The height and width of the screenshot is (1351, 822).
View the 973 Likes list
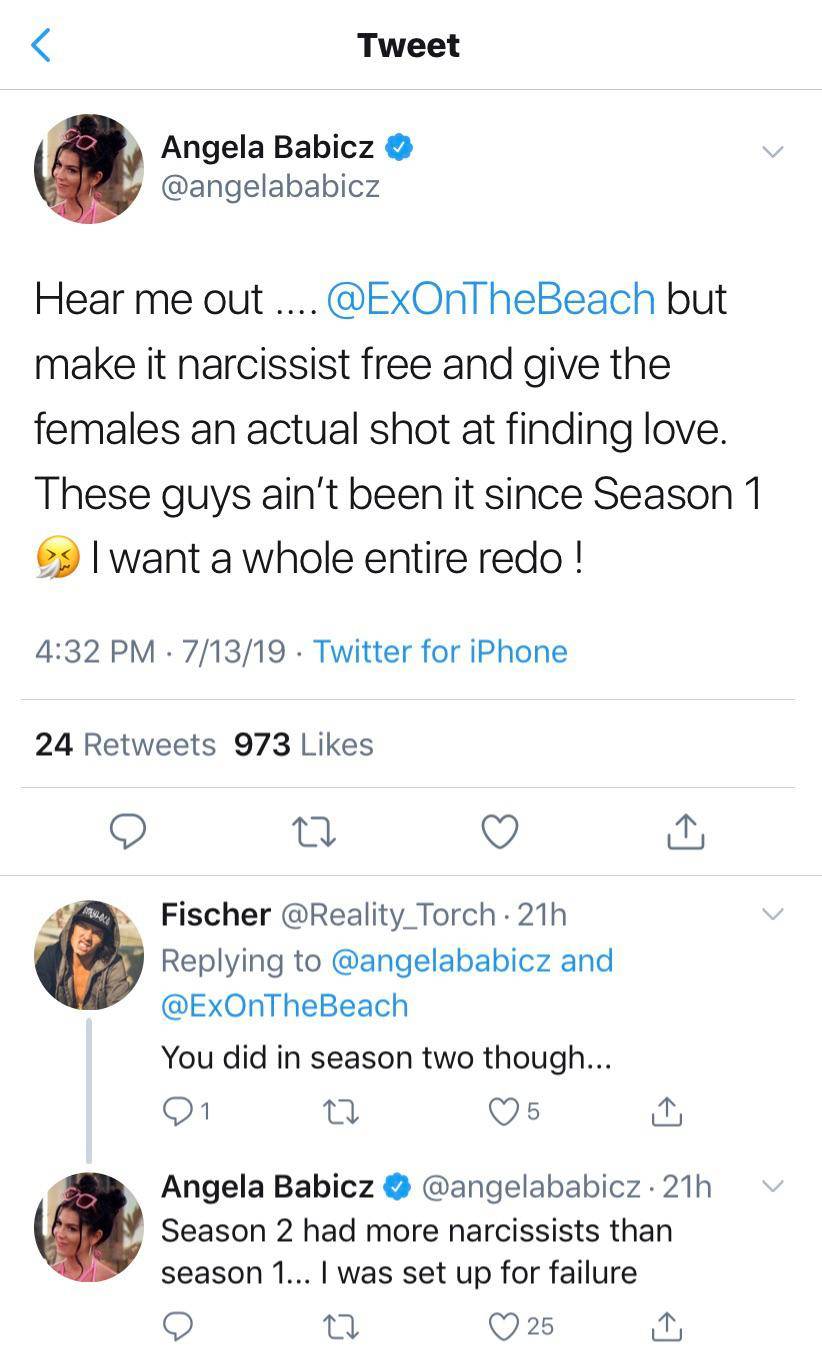pos(303,745)
